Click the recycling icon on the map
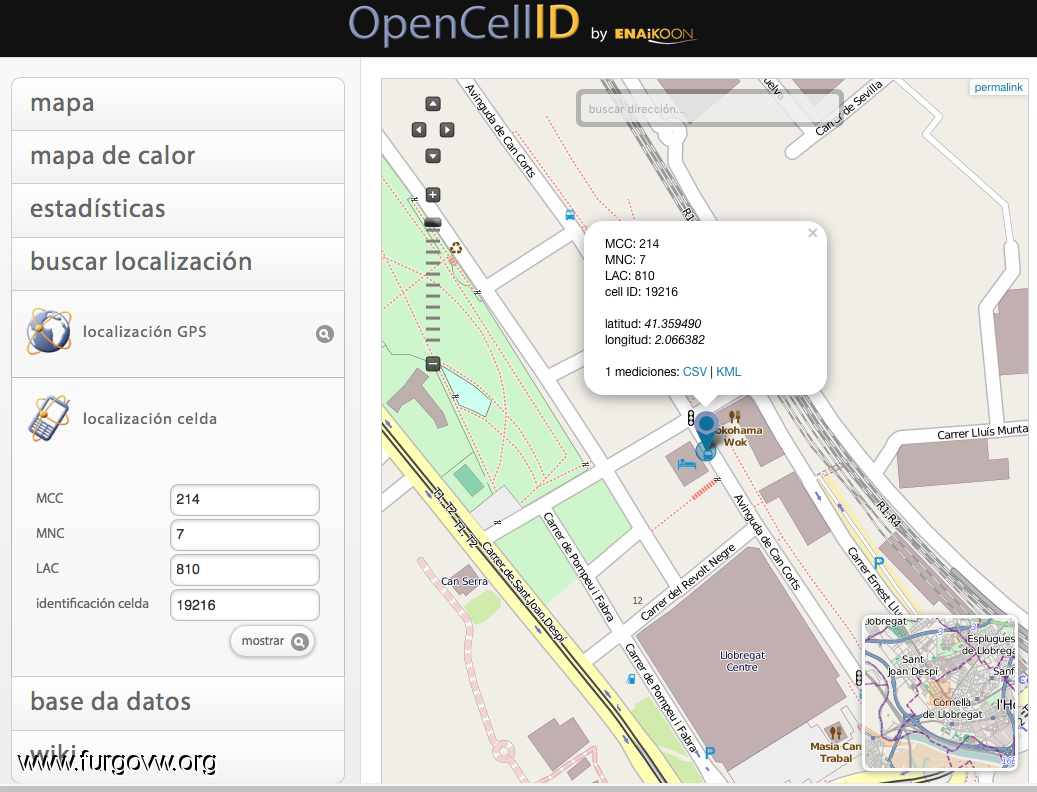This screenshot has width=1037, height=792. tap(456, 249)
